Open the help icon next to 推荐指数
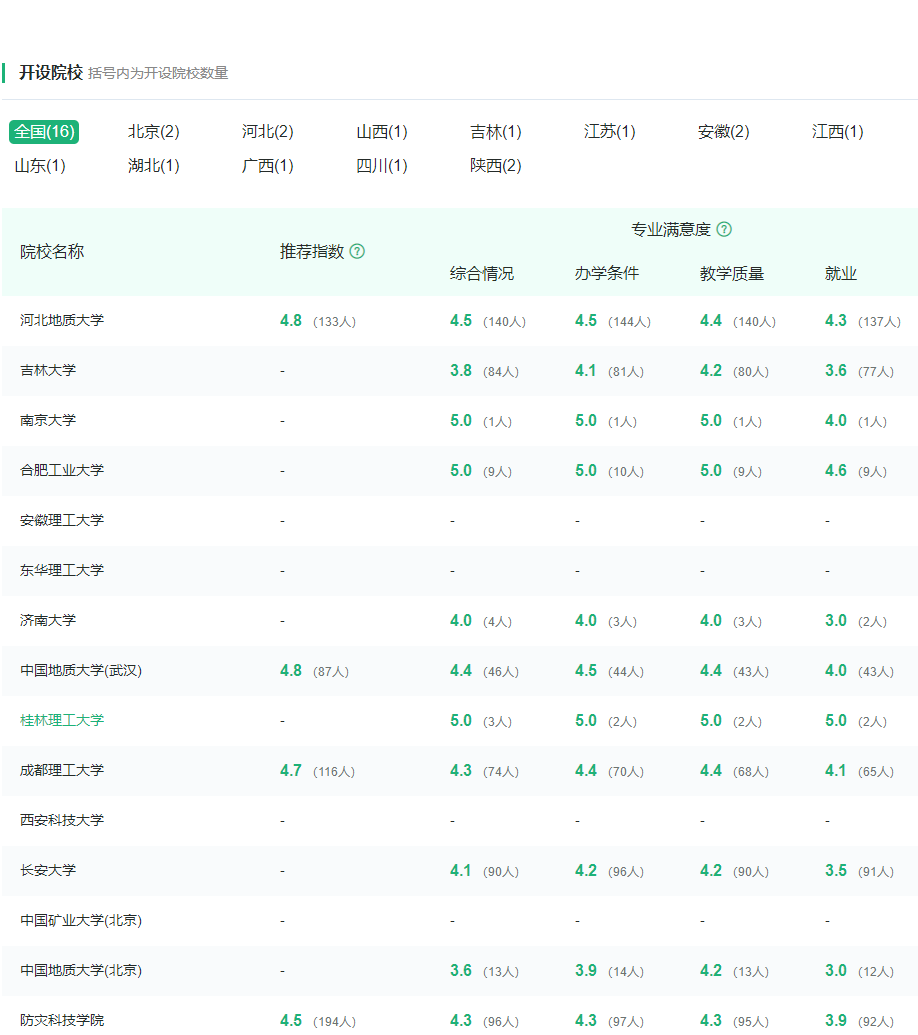This screenshot has height=1035, width=918. point(357,251)
